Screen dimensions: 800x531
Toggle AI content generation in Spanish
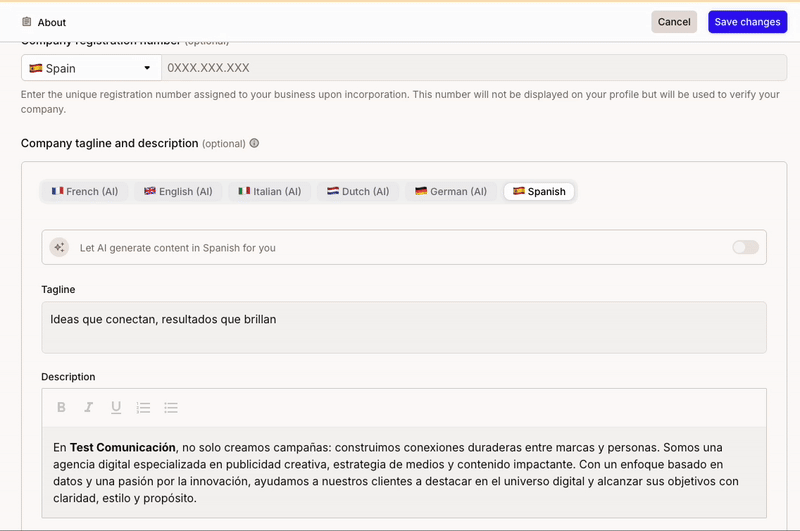[x=745, y=247]
